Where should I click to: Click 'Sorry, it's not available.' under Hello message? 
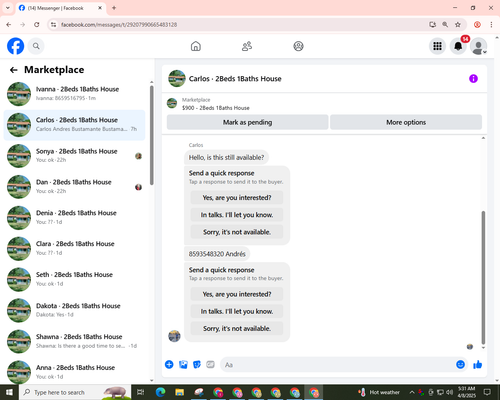point(237,232)
